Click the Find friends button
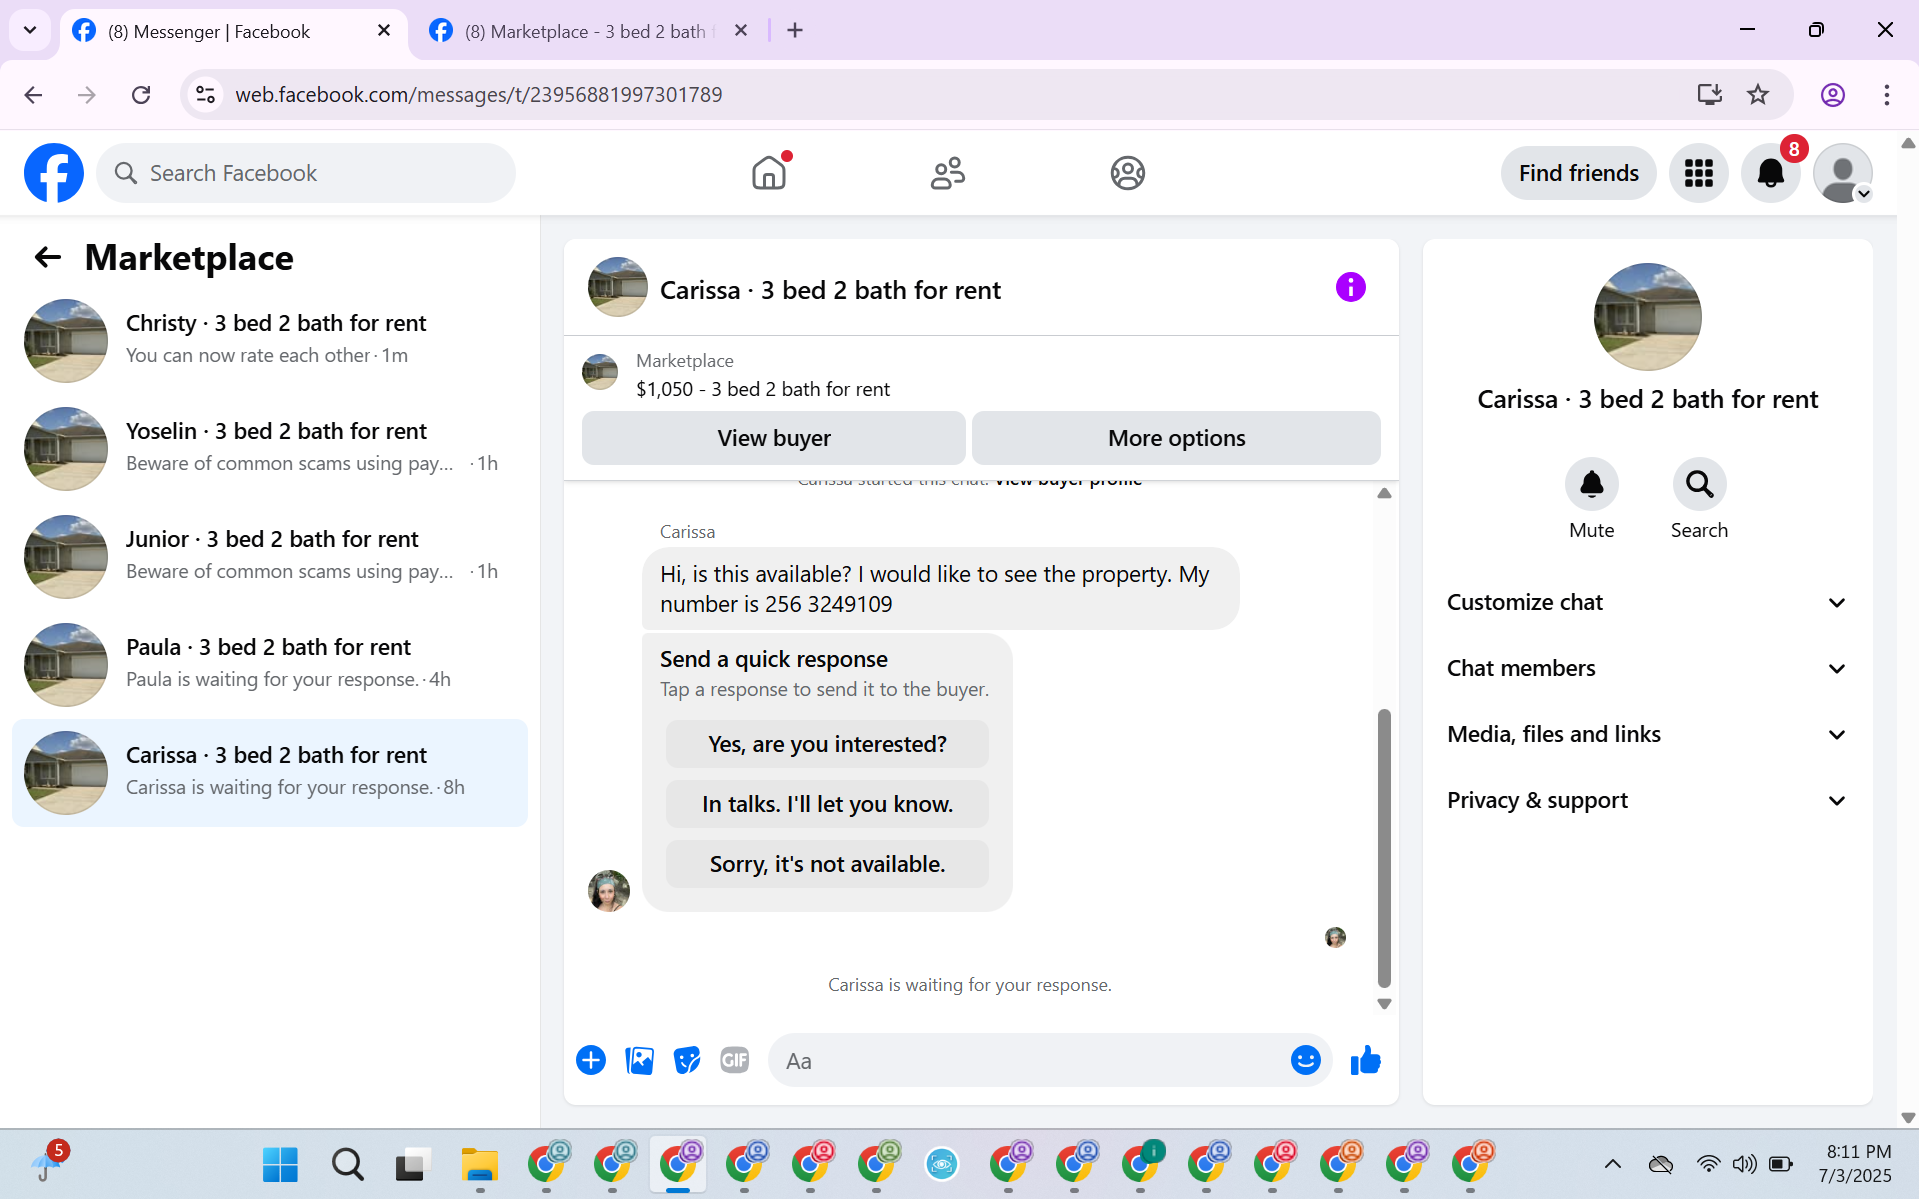1919x1199 pixels. (x=1578, y=173)
